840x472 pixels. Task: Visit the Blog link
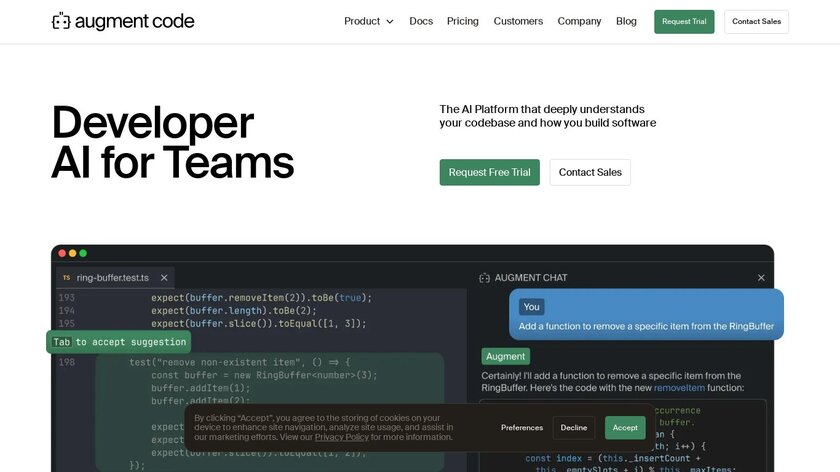[626, 21]
